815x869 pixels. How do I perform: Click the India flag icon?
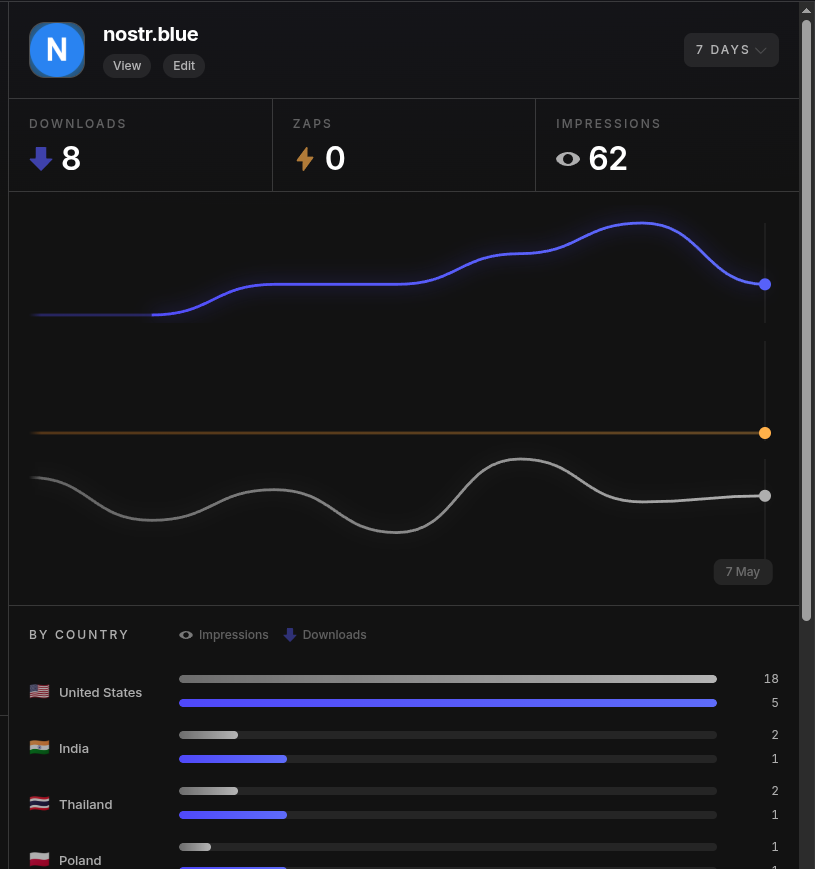(39, 748)
